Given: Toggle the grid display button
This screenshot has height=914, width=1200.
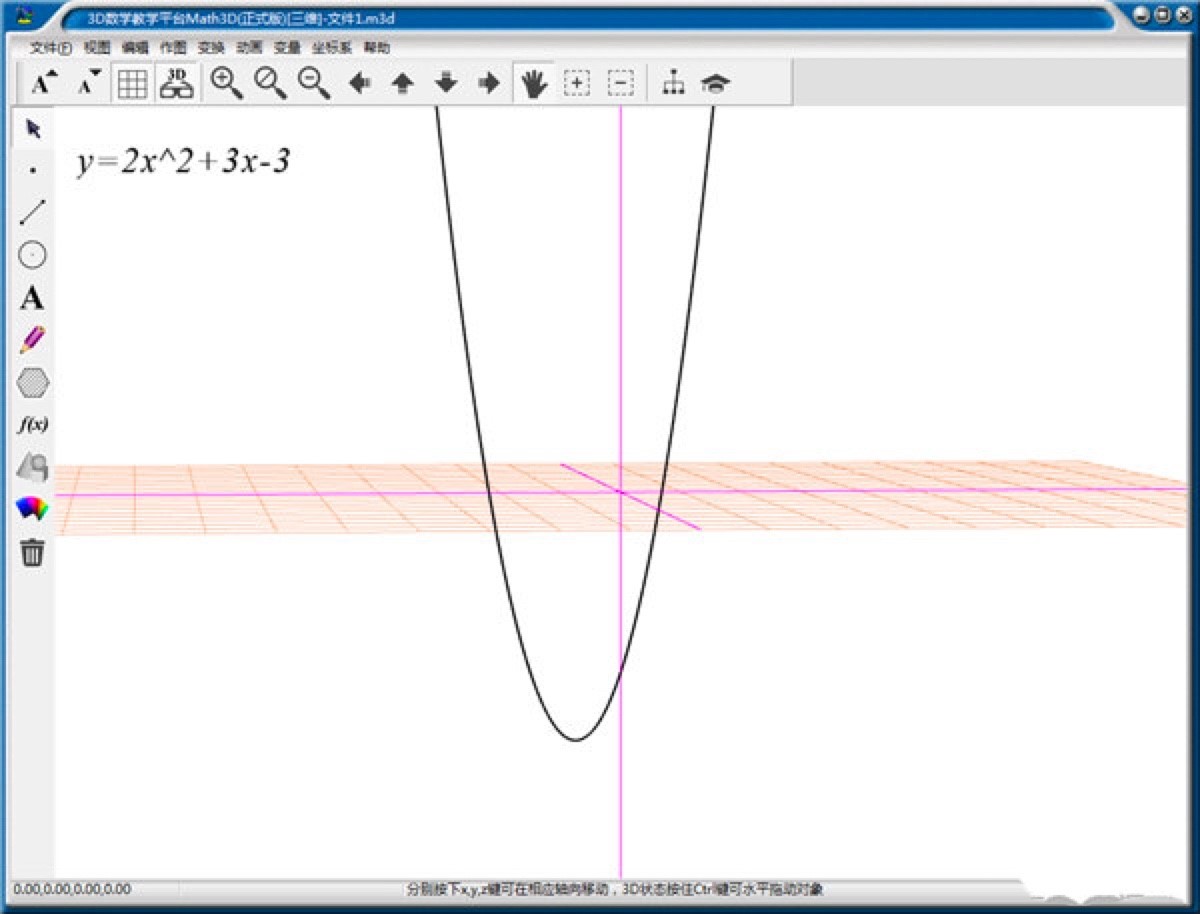Looking at the screenshot, I should 133,84.
